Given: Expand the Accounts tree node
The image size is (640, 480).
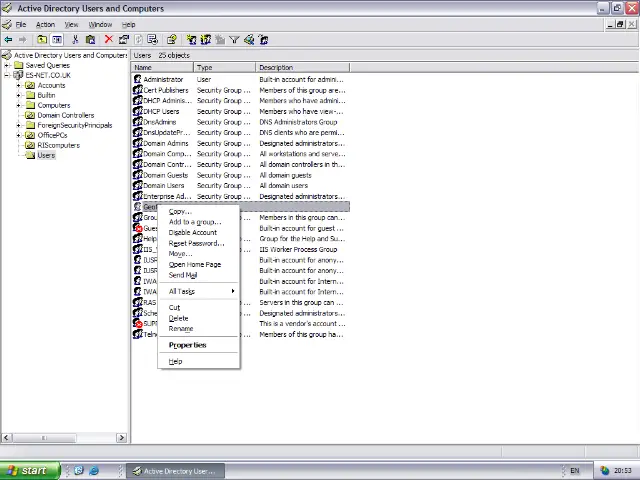Looking at the screenshot, I should [x=18, y=85].
